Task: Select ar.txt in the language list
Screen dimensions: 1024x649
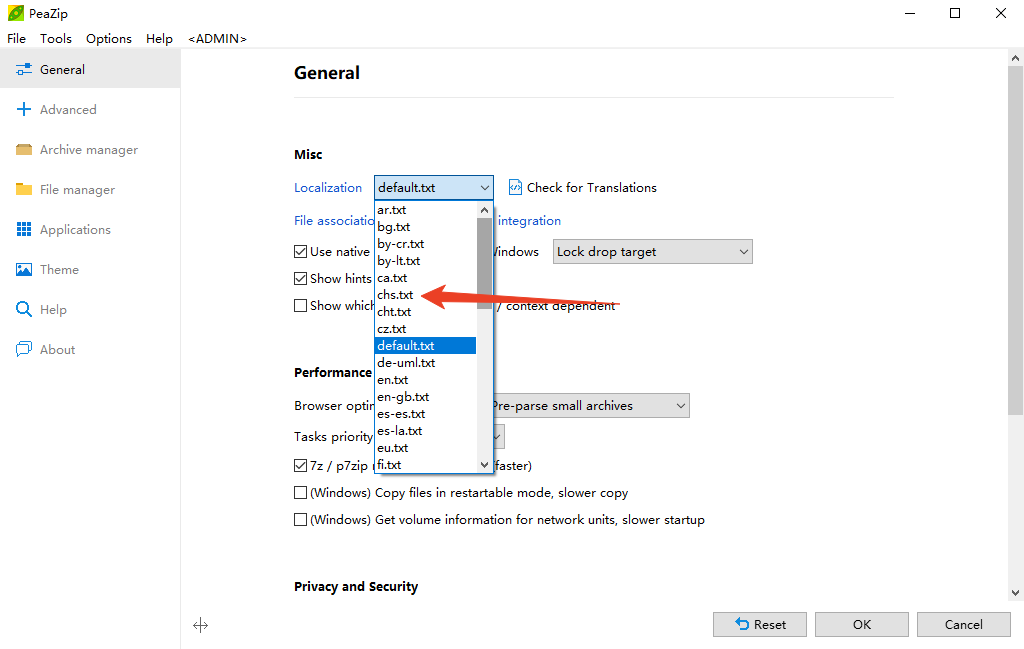Action: pos(426,210)
